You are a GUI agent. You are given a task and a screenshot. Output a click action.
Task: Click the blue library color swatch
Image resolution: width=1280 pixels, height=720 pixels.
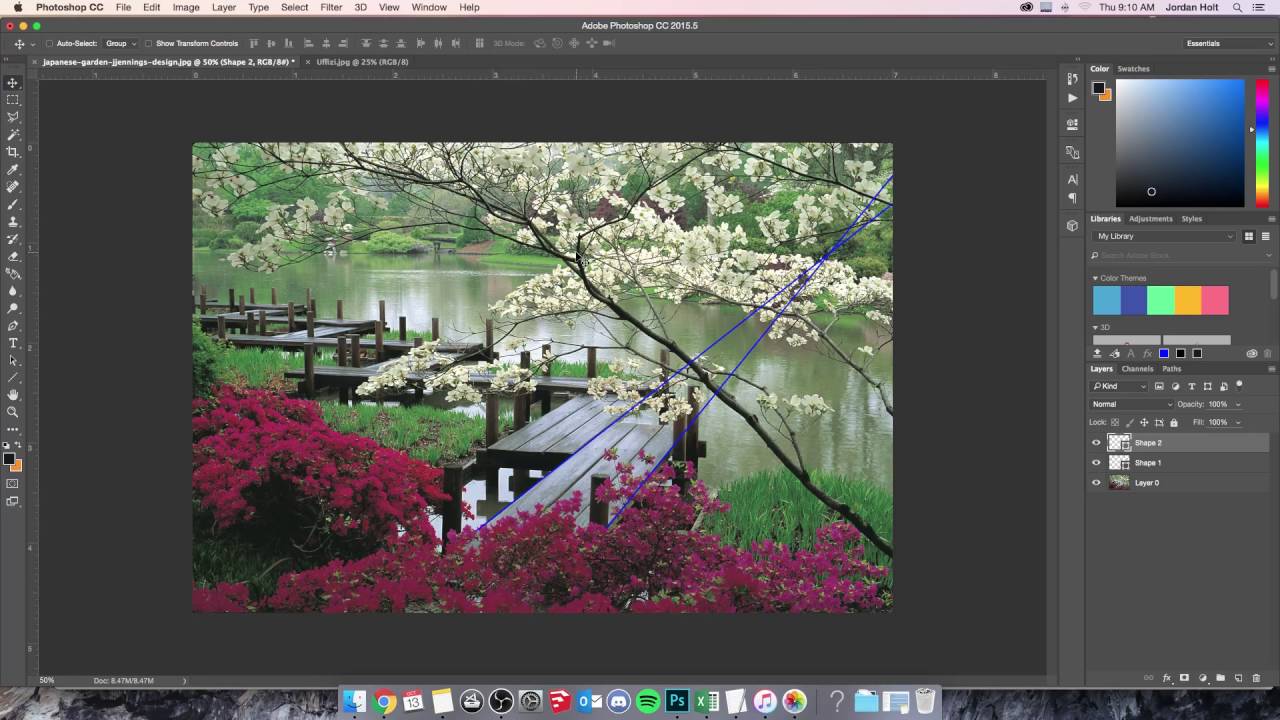[1164, 353]
